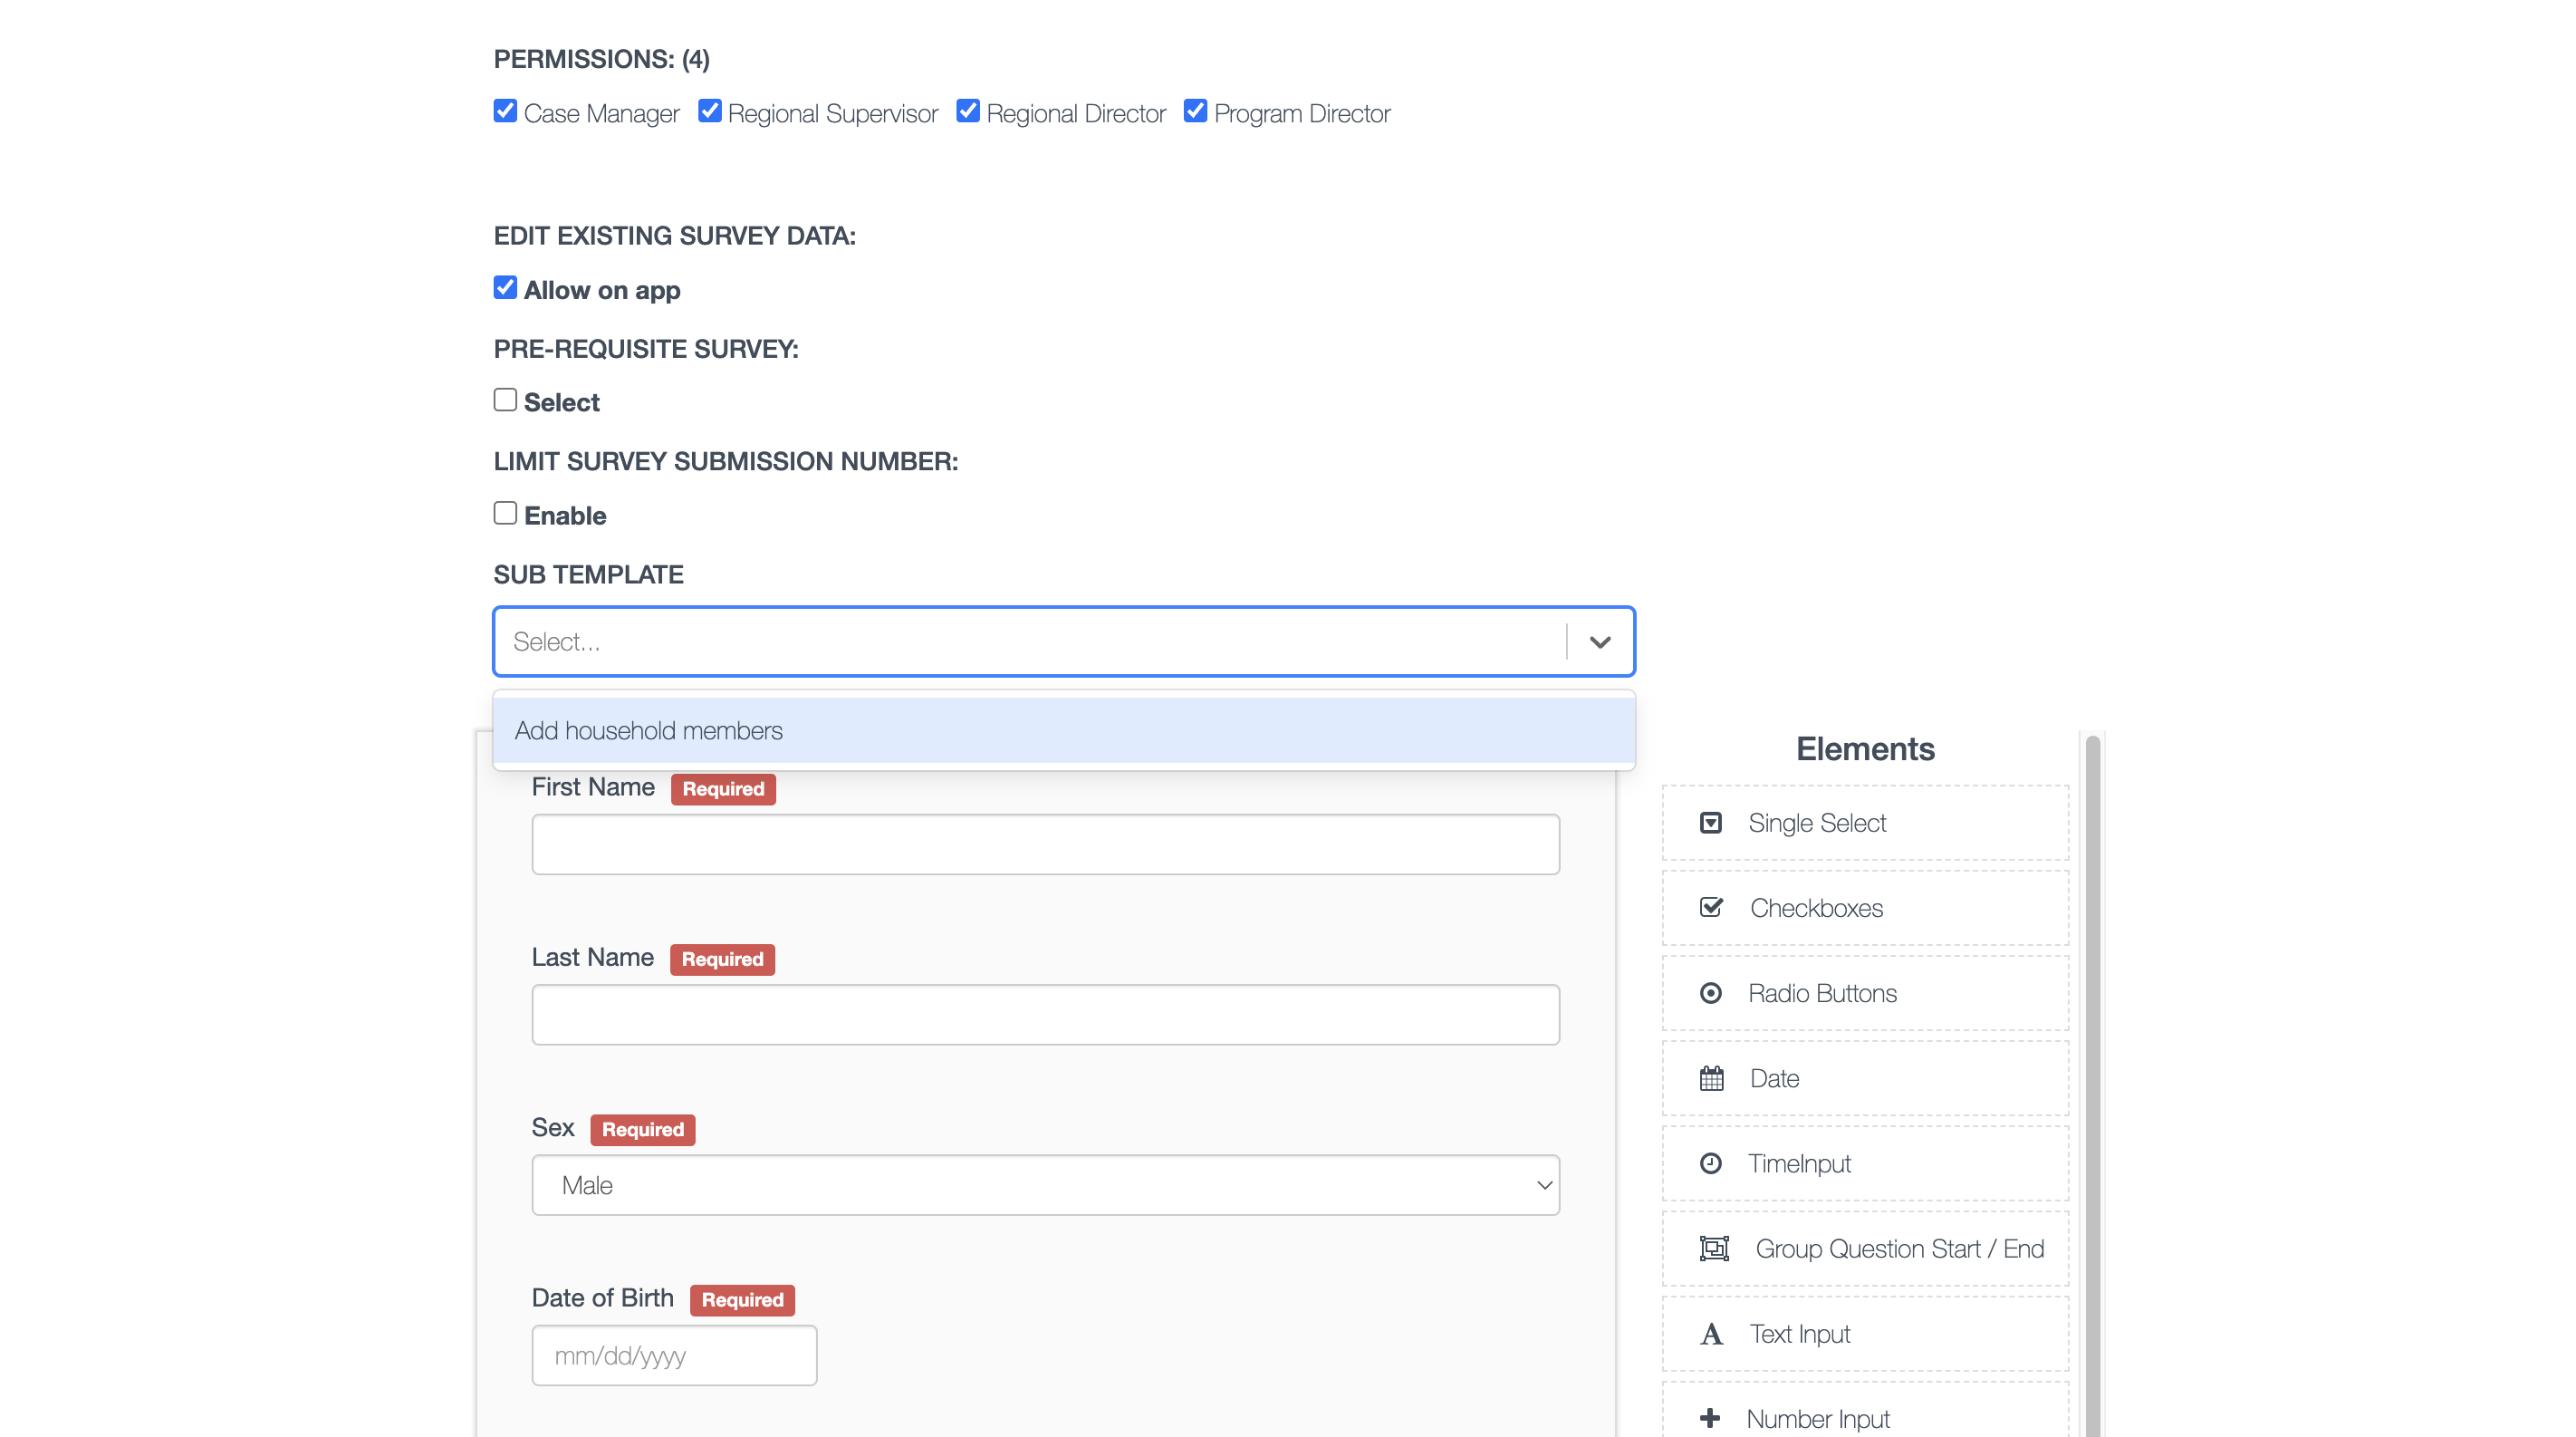
Task: Click the Text Input letter icon
Action: coord(1711,1334)
